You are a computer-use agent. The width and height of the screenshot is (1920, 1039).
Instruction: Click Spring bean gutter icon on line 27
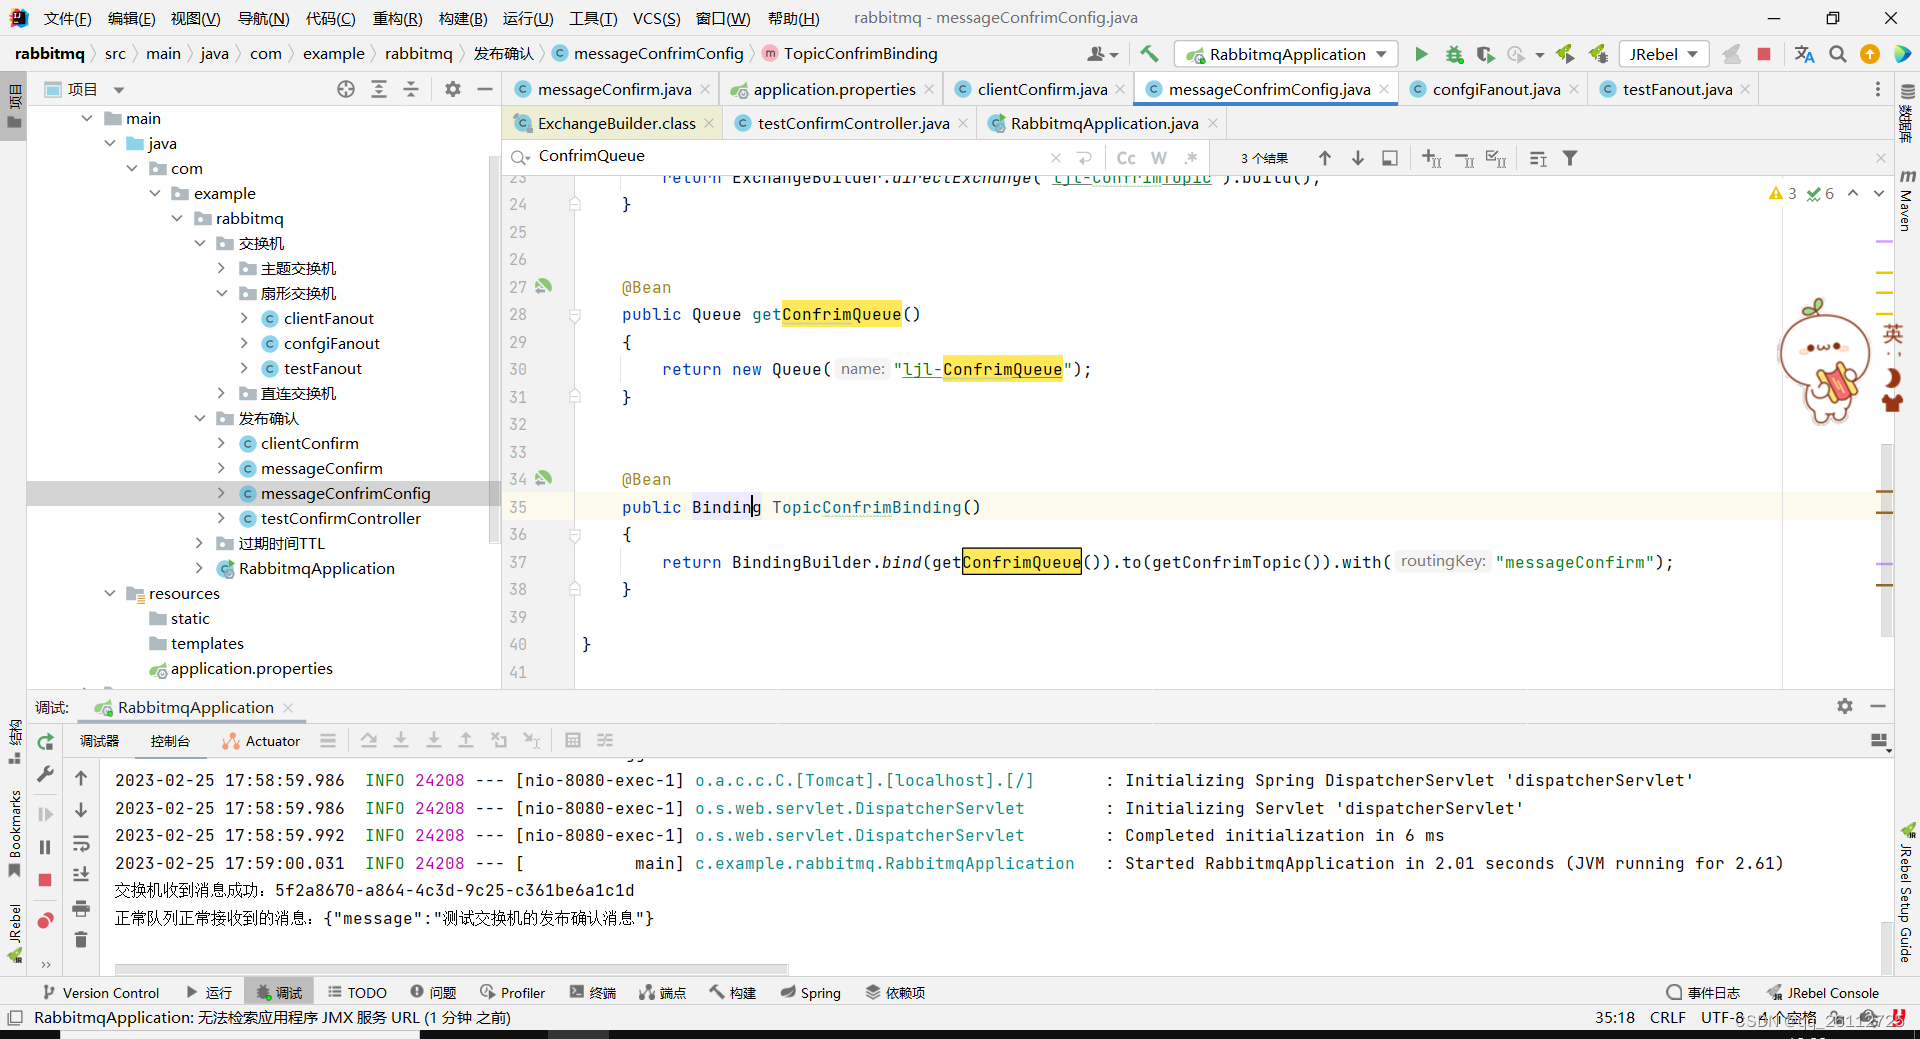[543, 286]
